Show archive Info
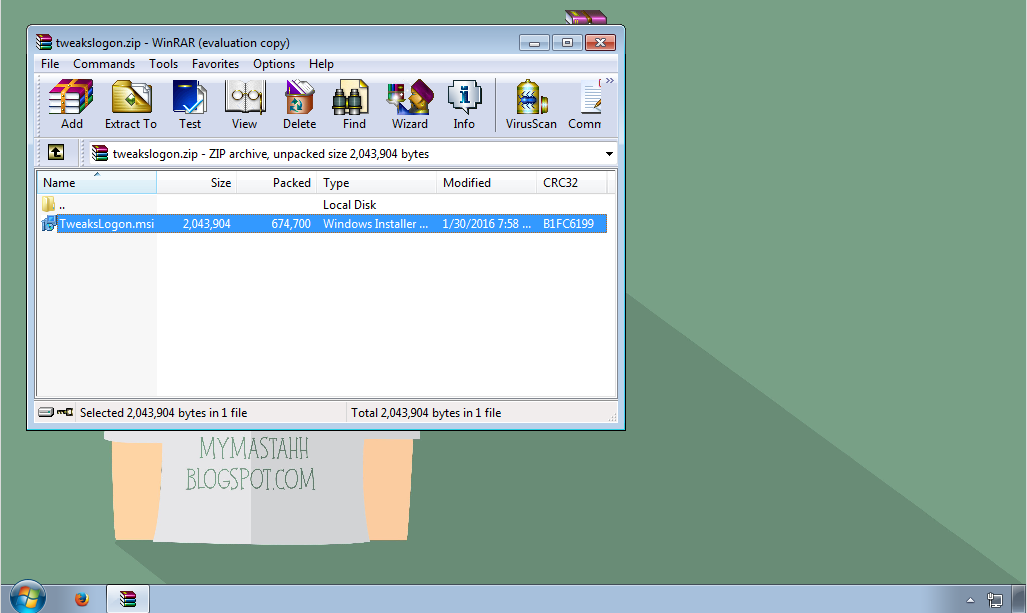This screenshot has height=613, width=1027. [464, 105]
